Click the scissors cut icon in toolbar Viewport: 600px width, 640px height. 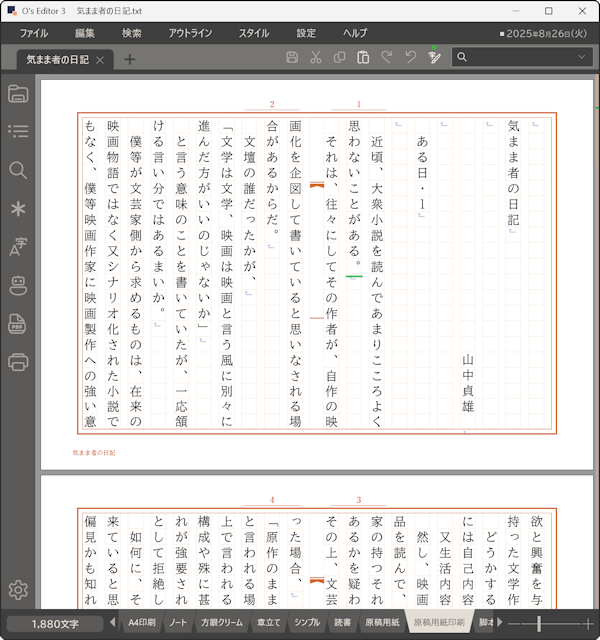(315, 58)
